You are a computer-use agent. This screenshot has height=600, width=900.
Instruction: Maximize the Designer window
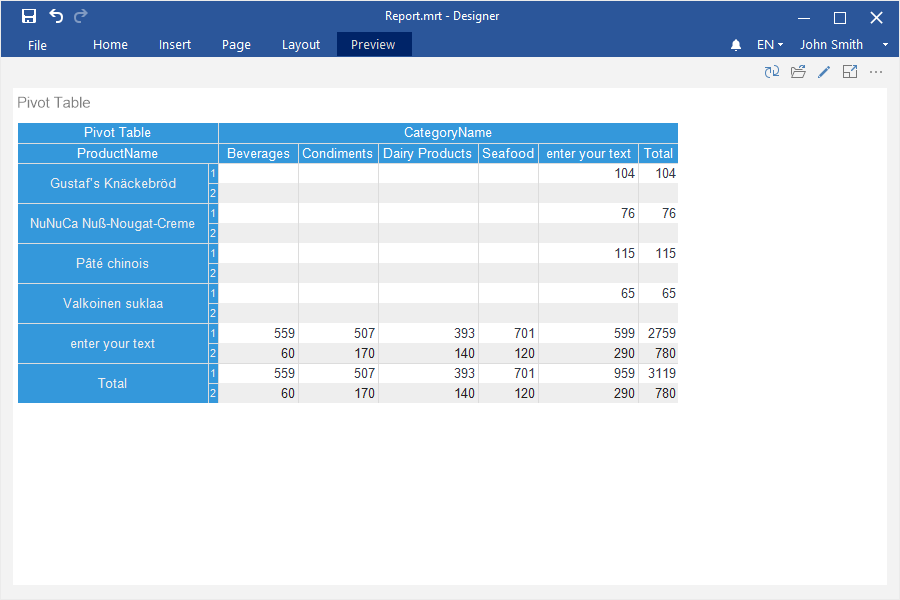(840, 18)
